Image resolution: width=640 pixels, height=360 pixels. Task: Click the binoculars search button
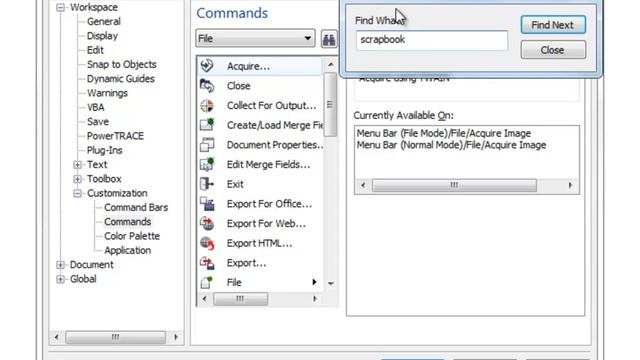coord(329,39)
